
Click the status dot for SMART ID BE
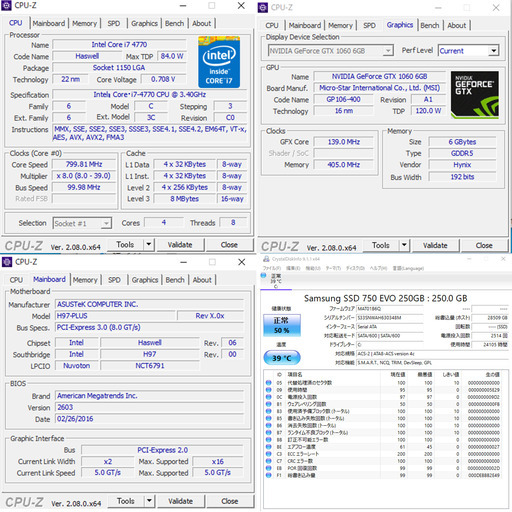tap(269, 447)
